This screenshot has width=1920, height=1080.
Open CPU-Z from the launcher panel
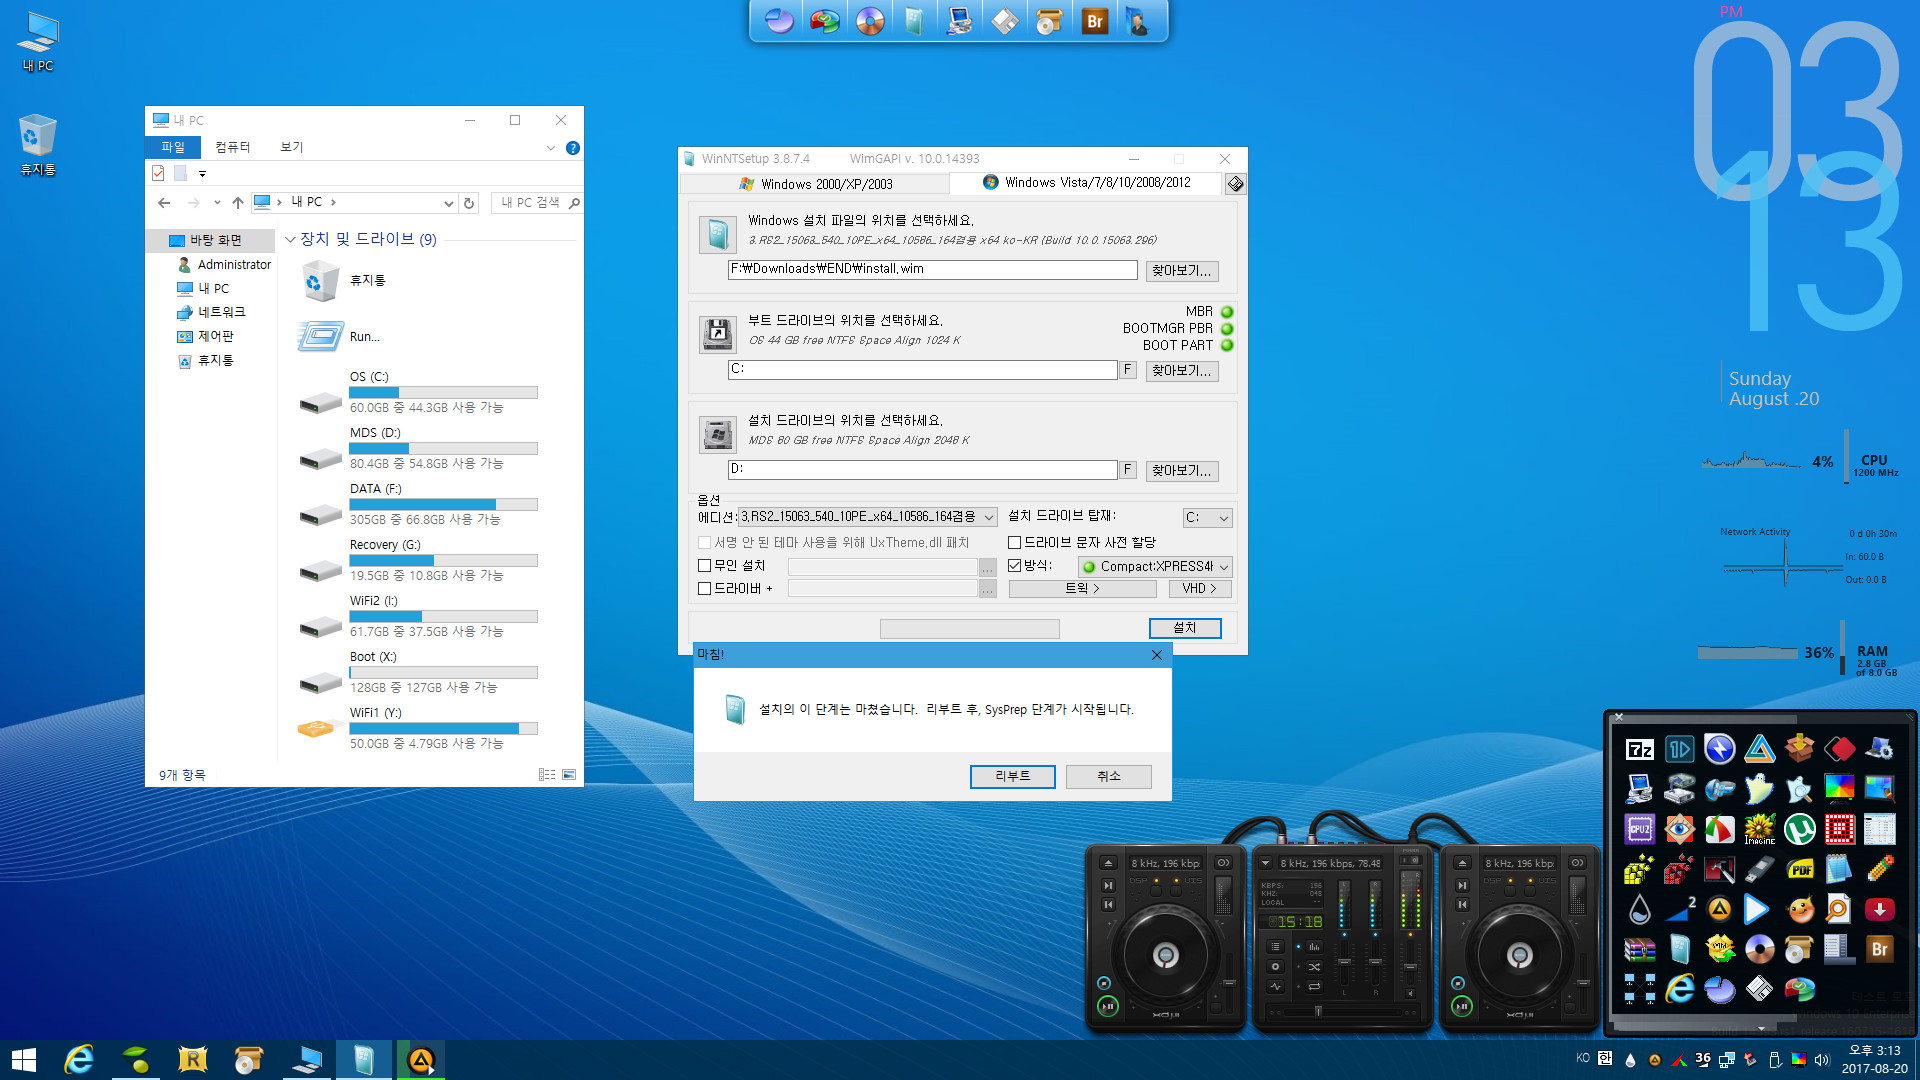pyautogui.click(x=1639, y=829)
